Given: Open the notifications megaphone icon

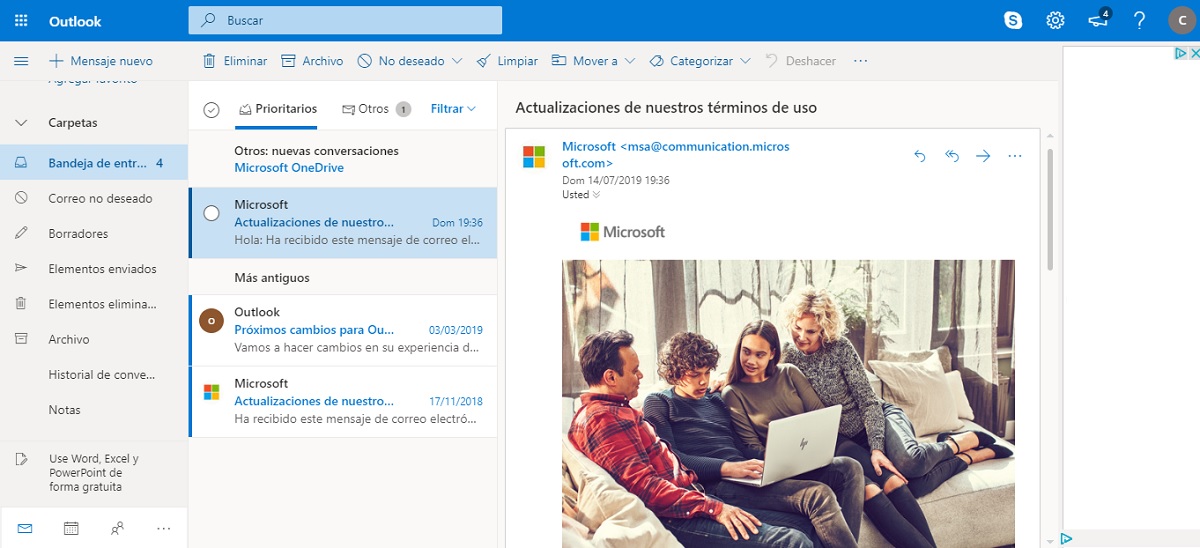Looking at the screenshot, I should click(x=1098, y=20).
